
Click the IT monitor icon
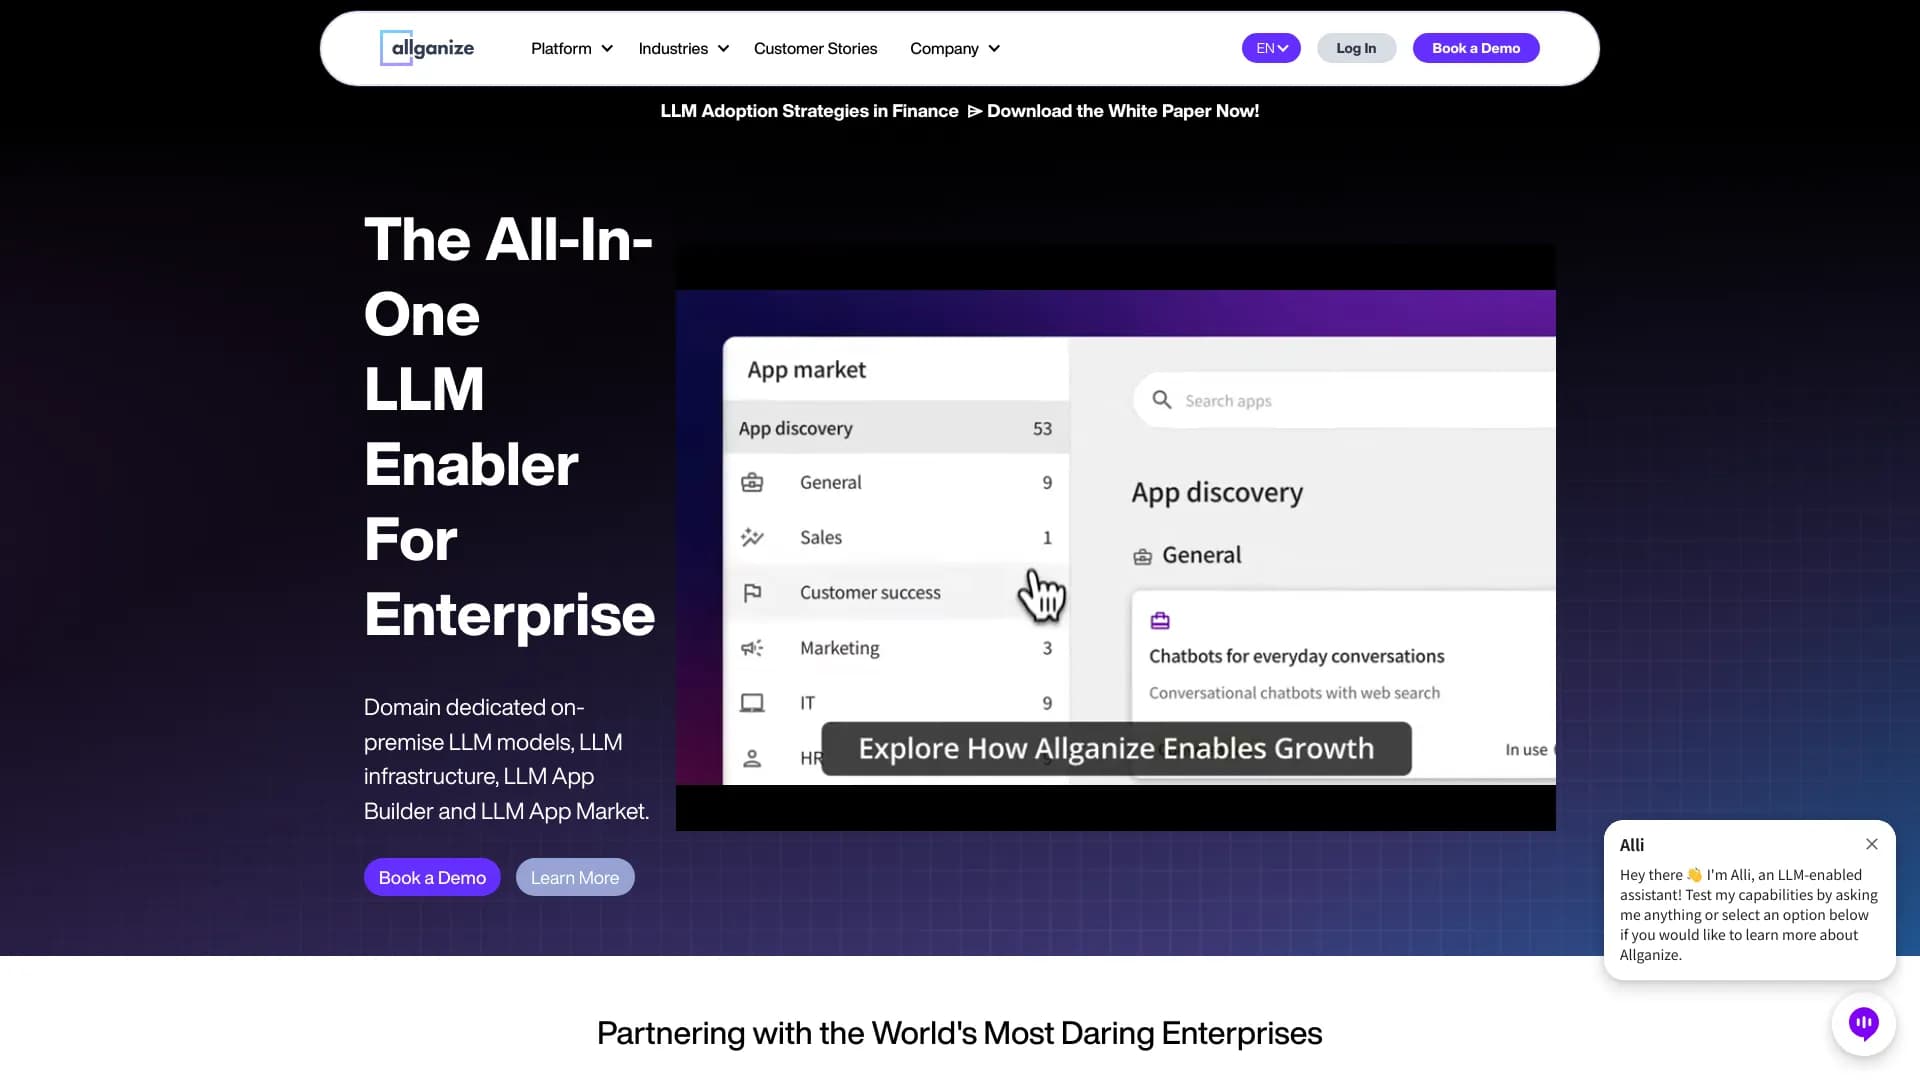point(753,702)
